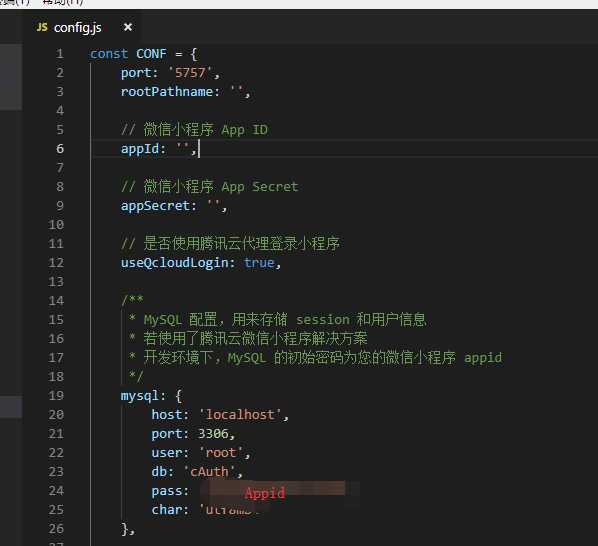Click the '5757' port value
598x546 pixels.
click(190, 72)
